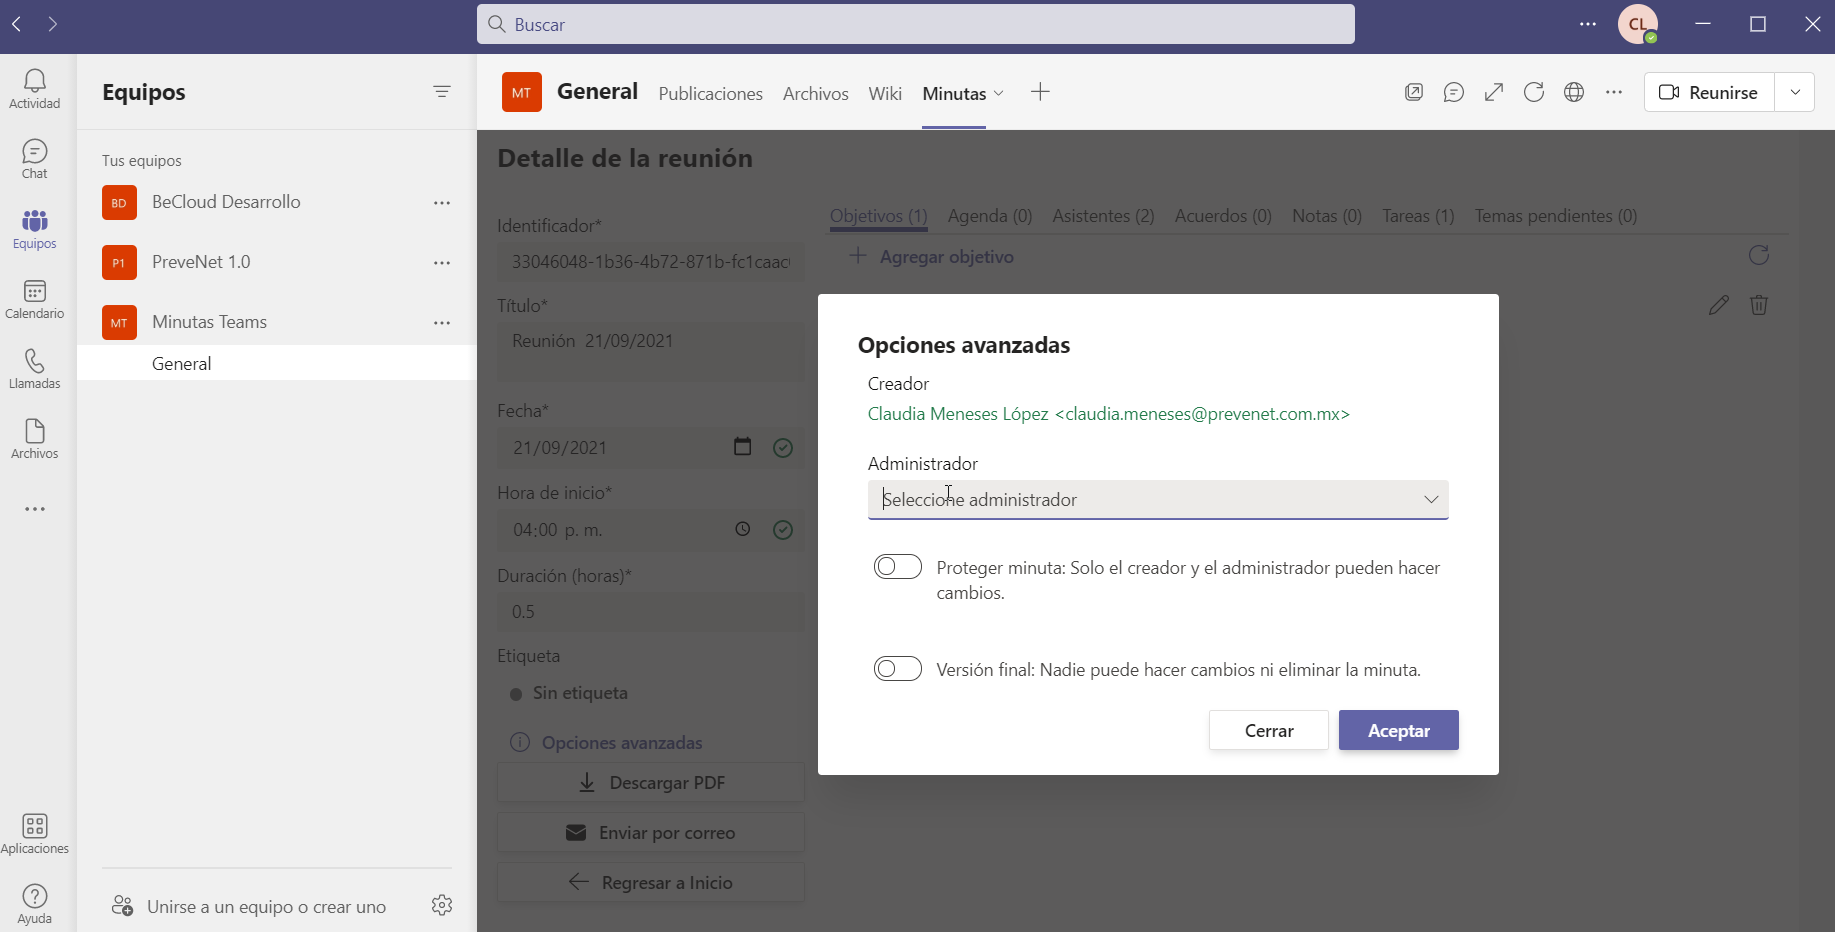
Task: Open the Calendario sidebar icon
Action: (x=35, y=299)
